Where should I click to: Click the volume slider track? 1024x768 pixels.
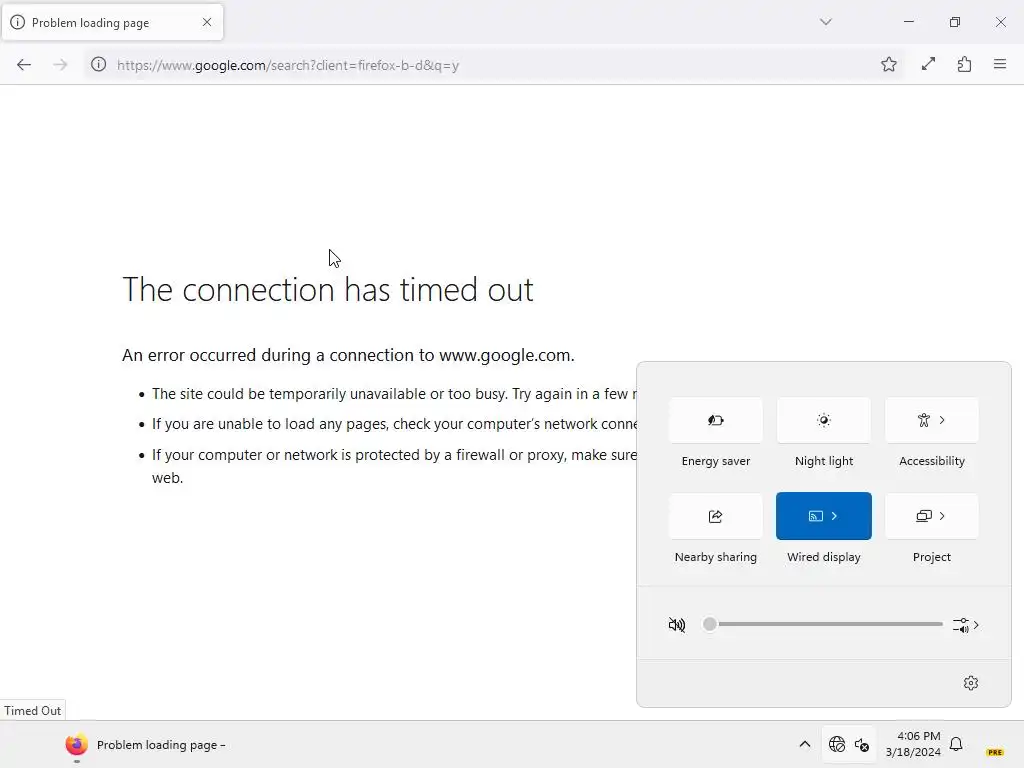(826, 624)
